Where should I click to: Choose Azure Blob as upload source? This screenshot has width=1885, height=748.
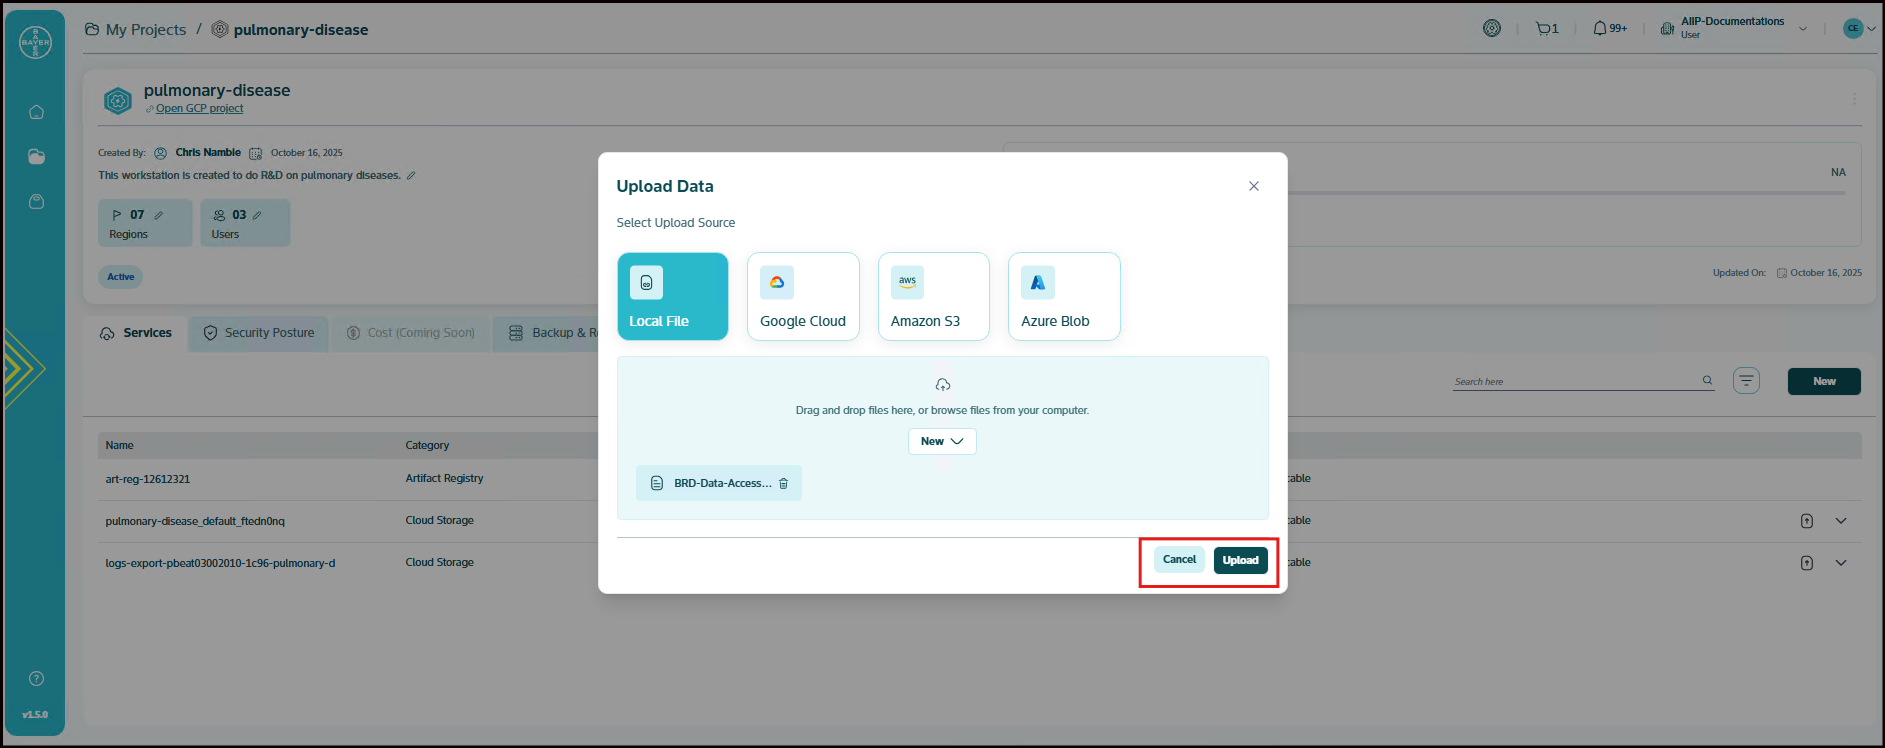click(x=1064, y=296)
